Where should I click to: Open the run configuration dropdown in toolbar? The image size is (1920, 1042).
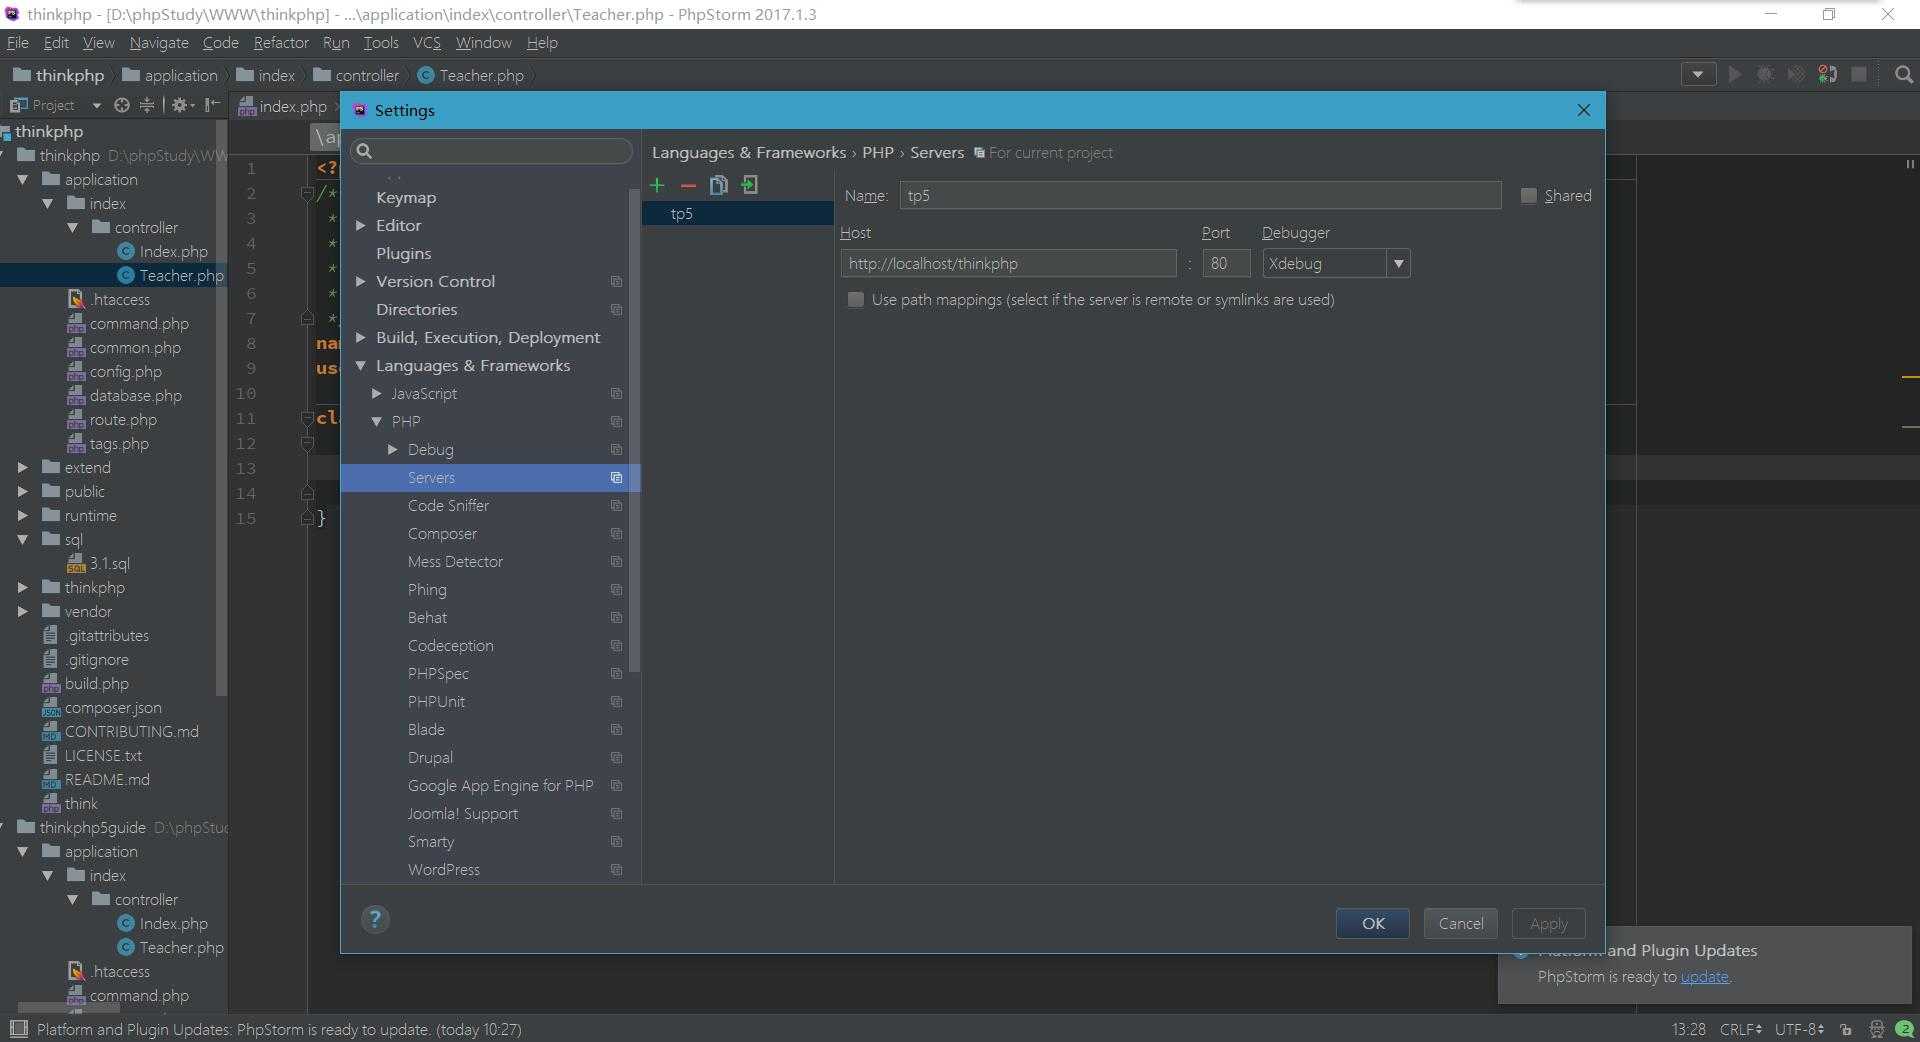click(x=1698, y=75)
